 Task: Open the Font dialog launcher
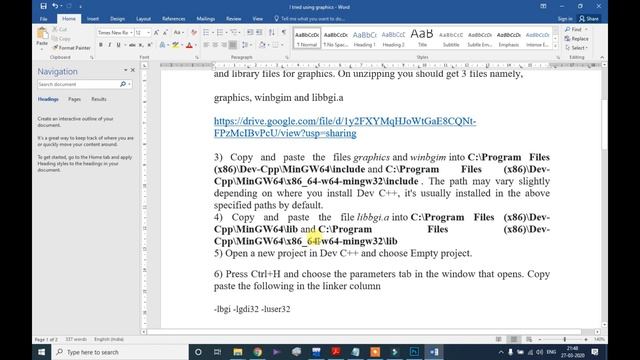tap(197, 58)
